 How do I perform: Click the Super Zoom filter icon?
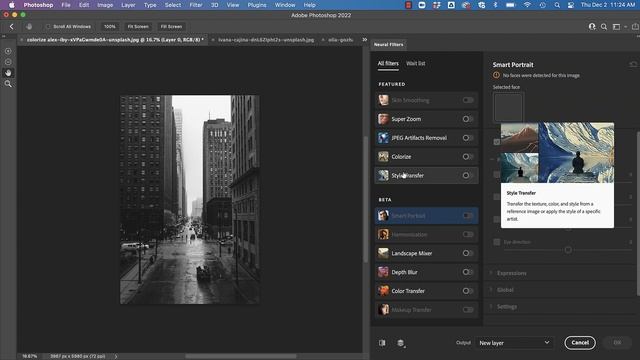tap(383, 119)
